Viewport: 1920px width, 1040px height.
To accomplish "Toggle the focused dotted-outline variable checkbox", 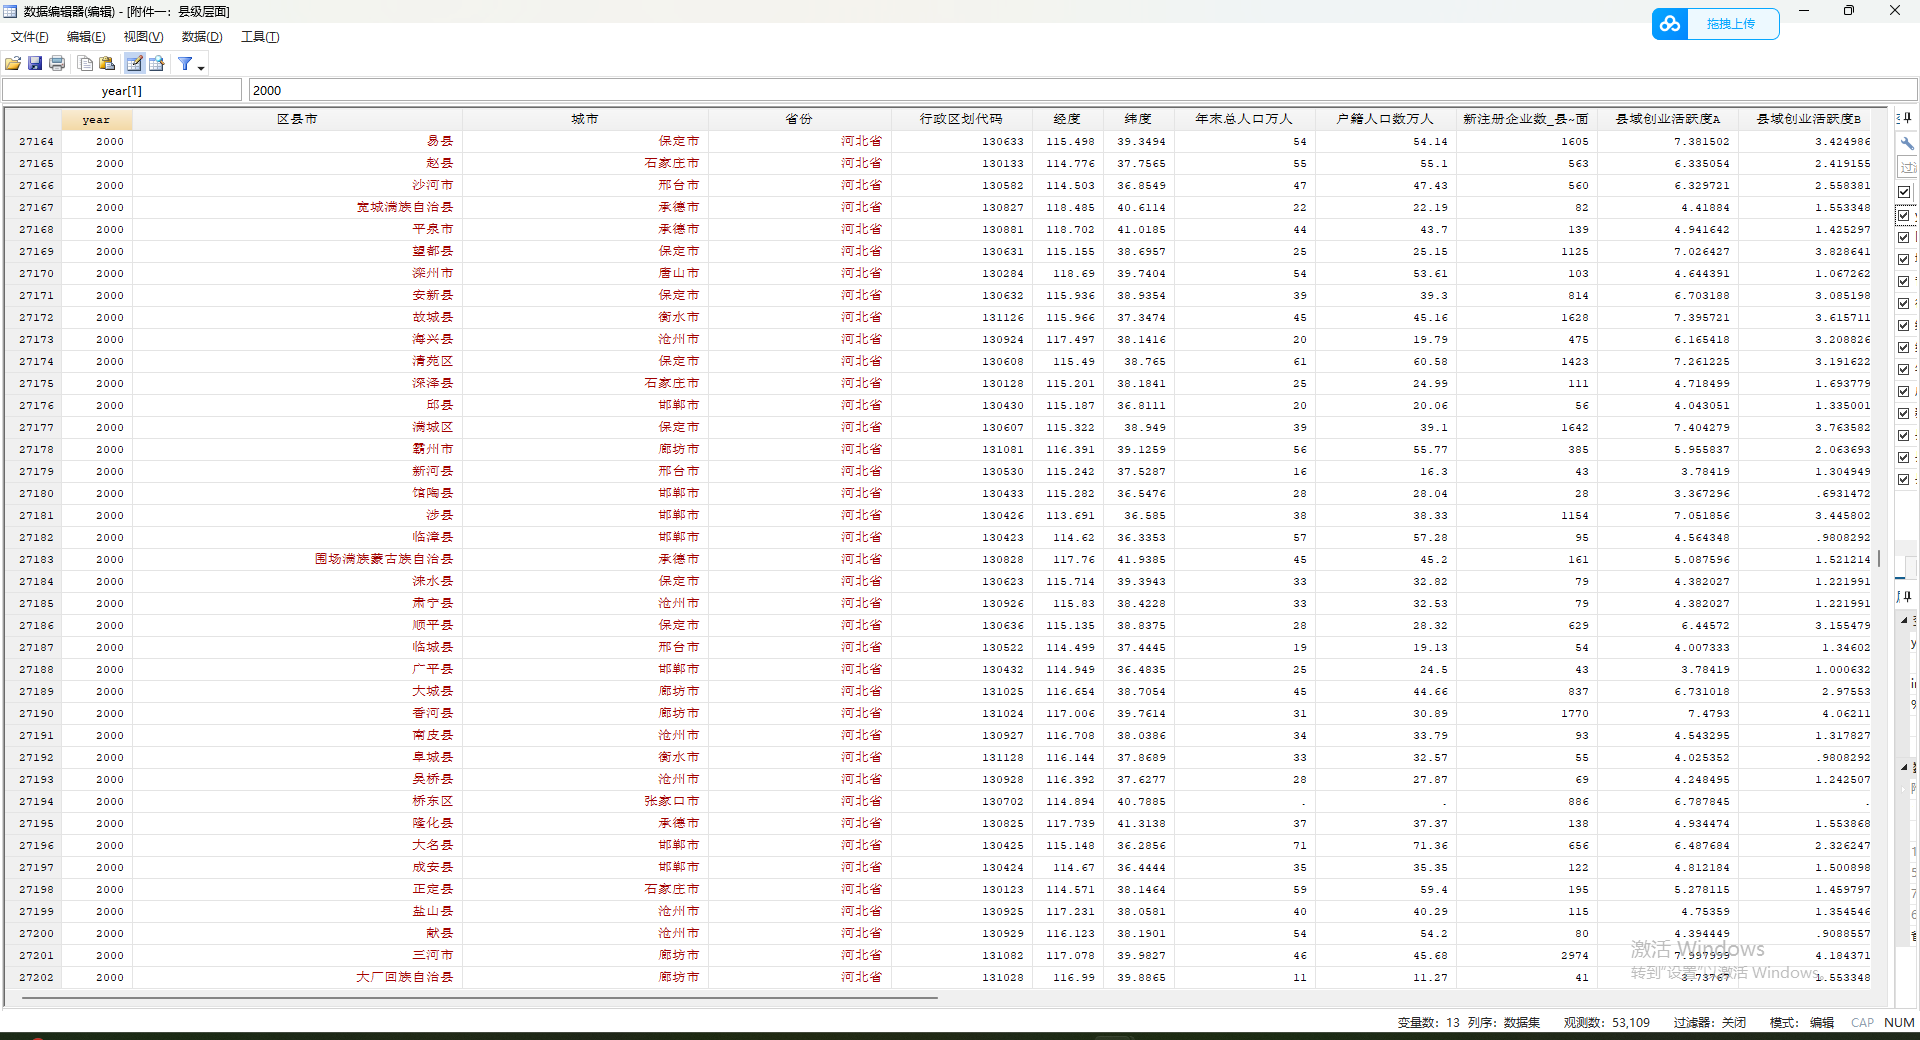I will pos(1904,215).
